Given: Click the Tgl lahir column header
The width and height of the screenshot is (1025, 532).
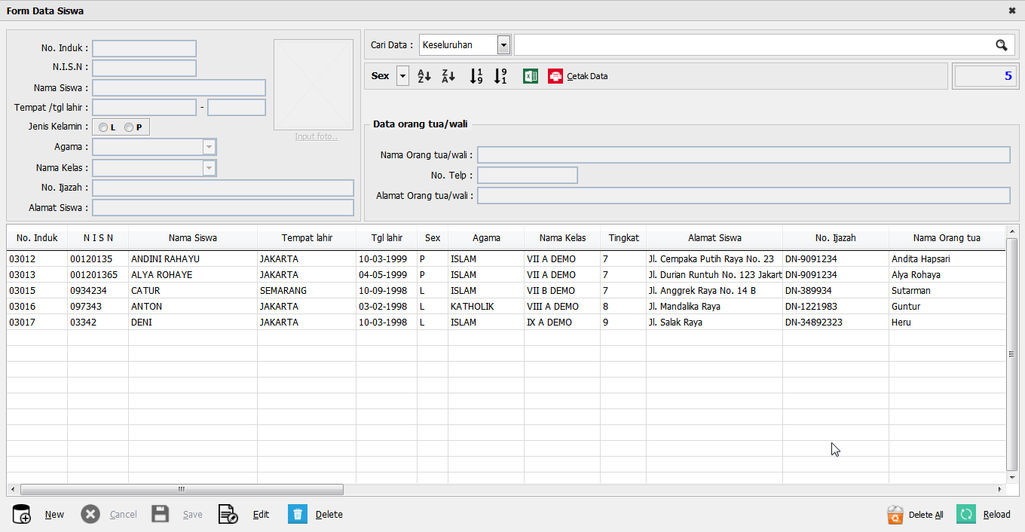Looking at the screenshot, I should [x=386, y=238].
